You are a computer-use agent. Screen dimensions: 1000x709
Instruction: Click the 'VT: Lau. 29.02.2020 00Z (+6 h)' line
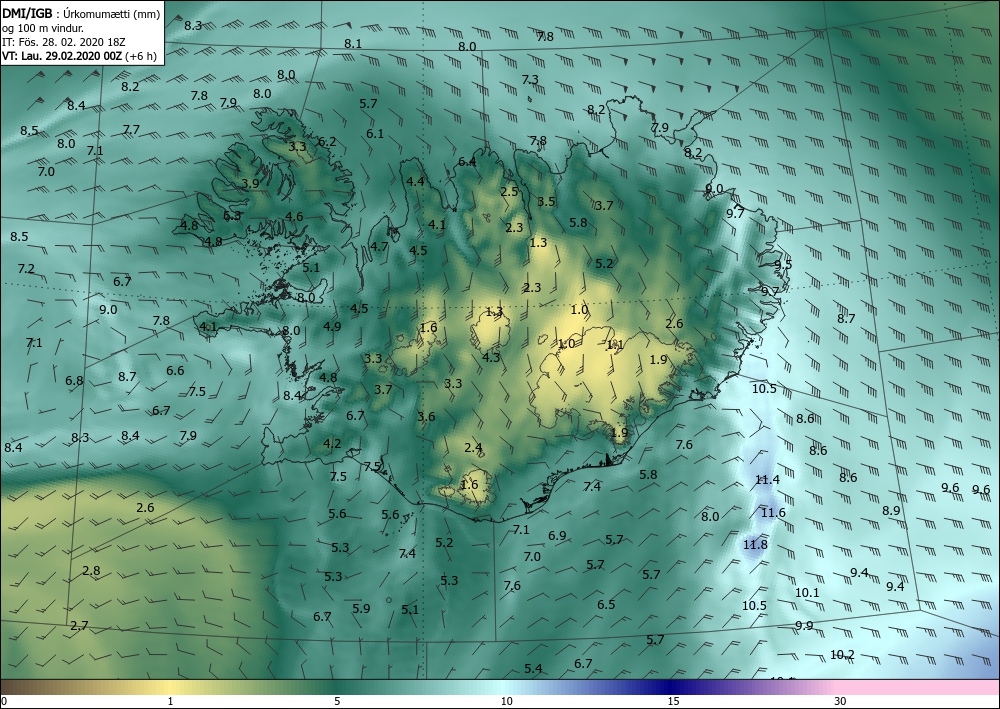80,56
